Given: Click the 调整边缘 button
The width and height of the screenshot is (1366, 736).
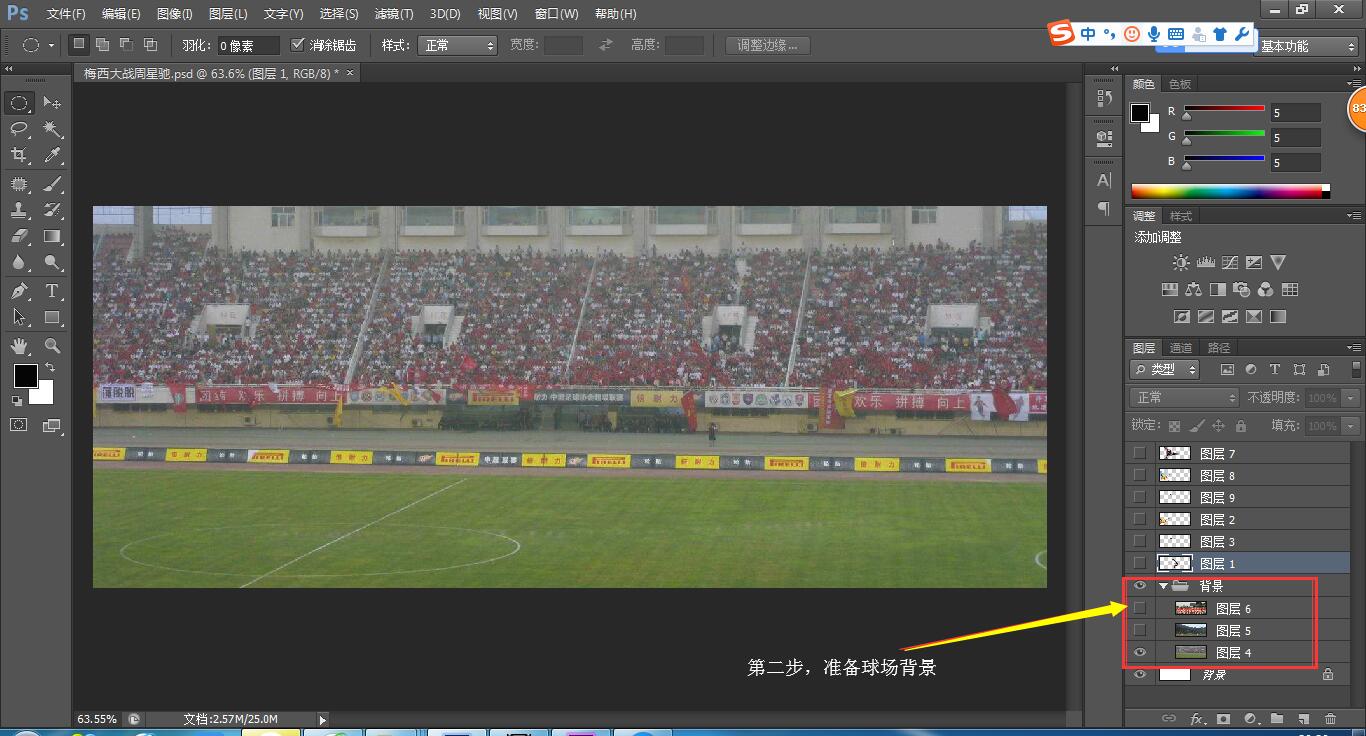Looking at the screenshot, I should coord(768,45).
